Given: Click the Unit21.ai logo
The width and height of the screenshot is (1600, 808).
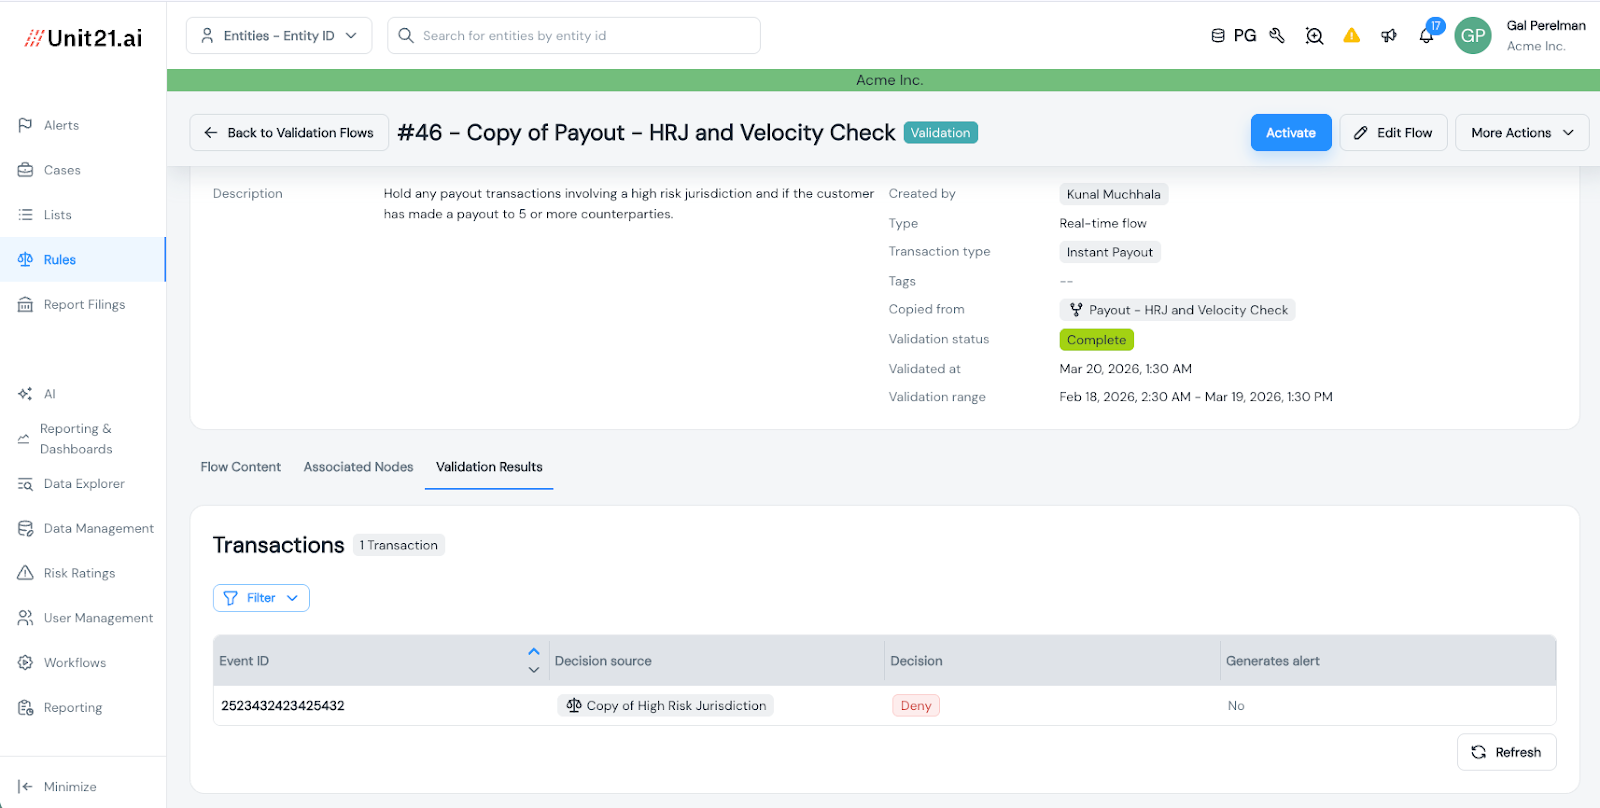Looking at the screenshot, I should pyautogui.click(x=84, y=38).
